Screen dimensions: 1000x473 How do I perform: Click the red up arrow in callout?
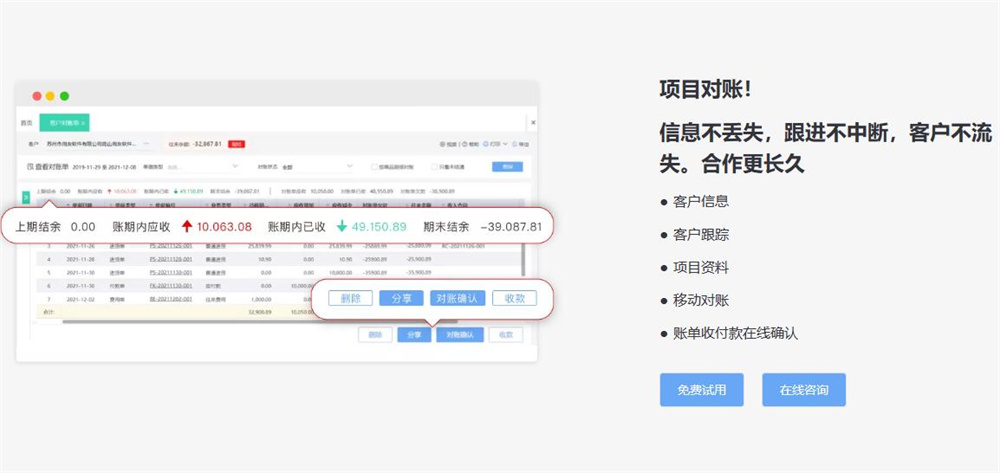click(186, 226)
